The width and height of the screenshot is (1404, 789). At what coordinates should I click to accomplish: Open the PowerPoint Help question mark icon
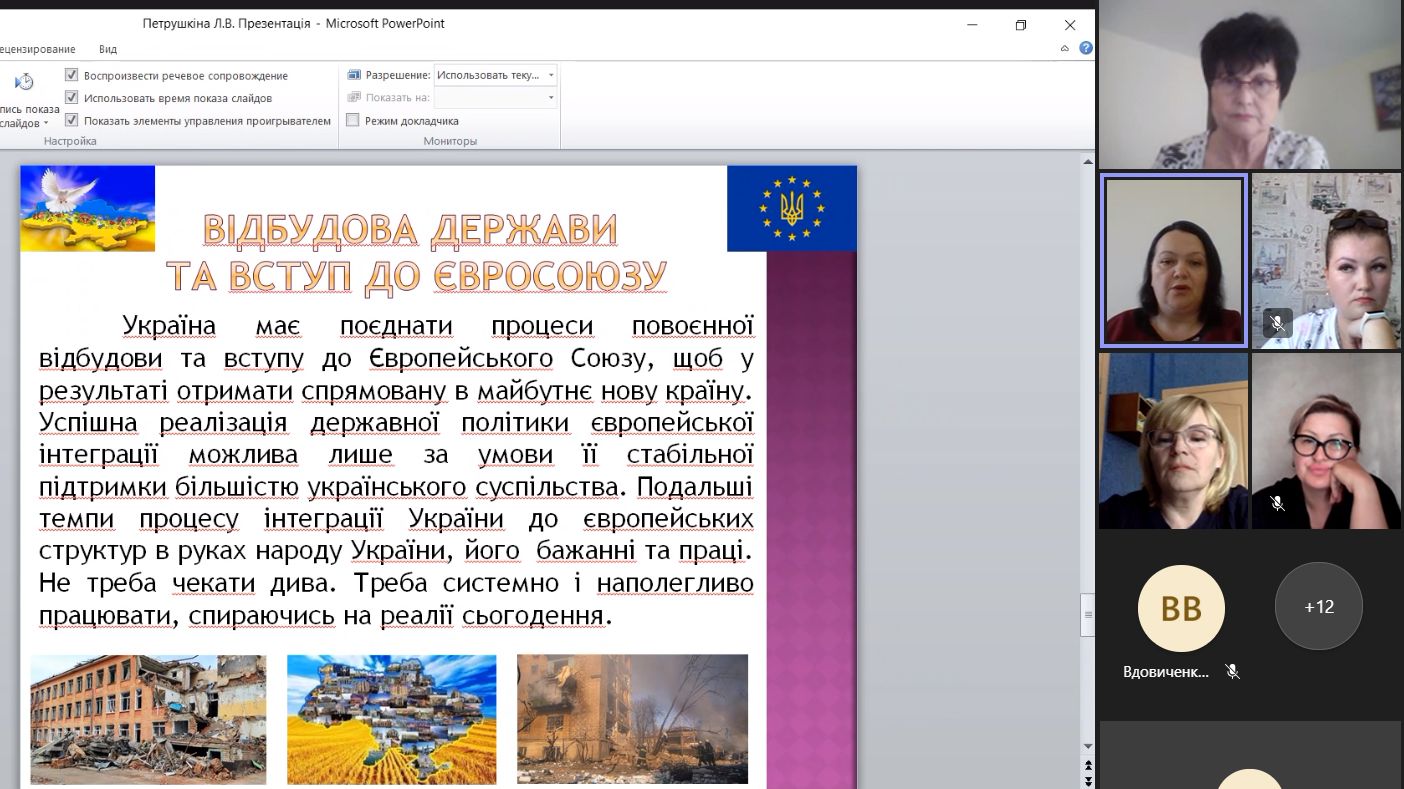(x=1086, y=48)
